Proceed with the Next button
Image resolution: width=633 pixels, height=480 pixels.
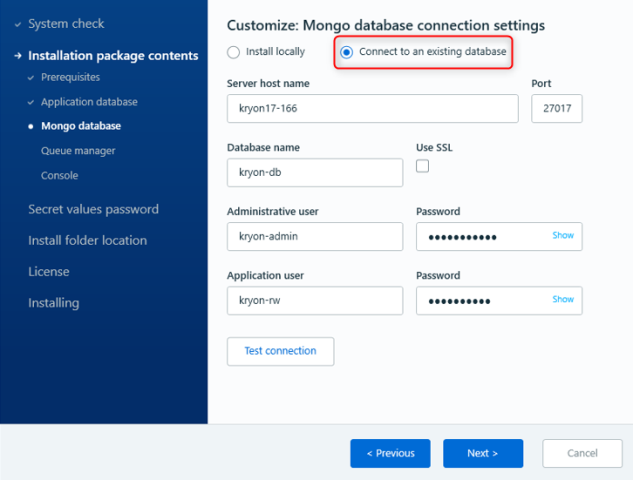tap(482, 453)
